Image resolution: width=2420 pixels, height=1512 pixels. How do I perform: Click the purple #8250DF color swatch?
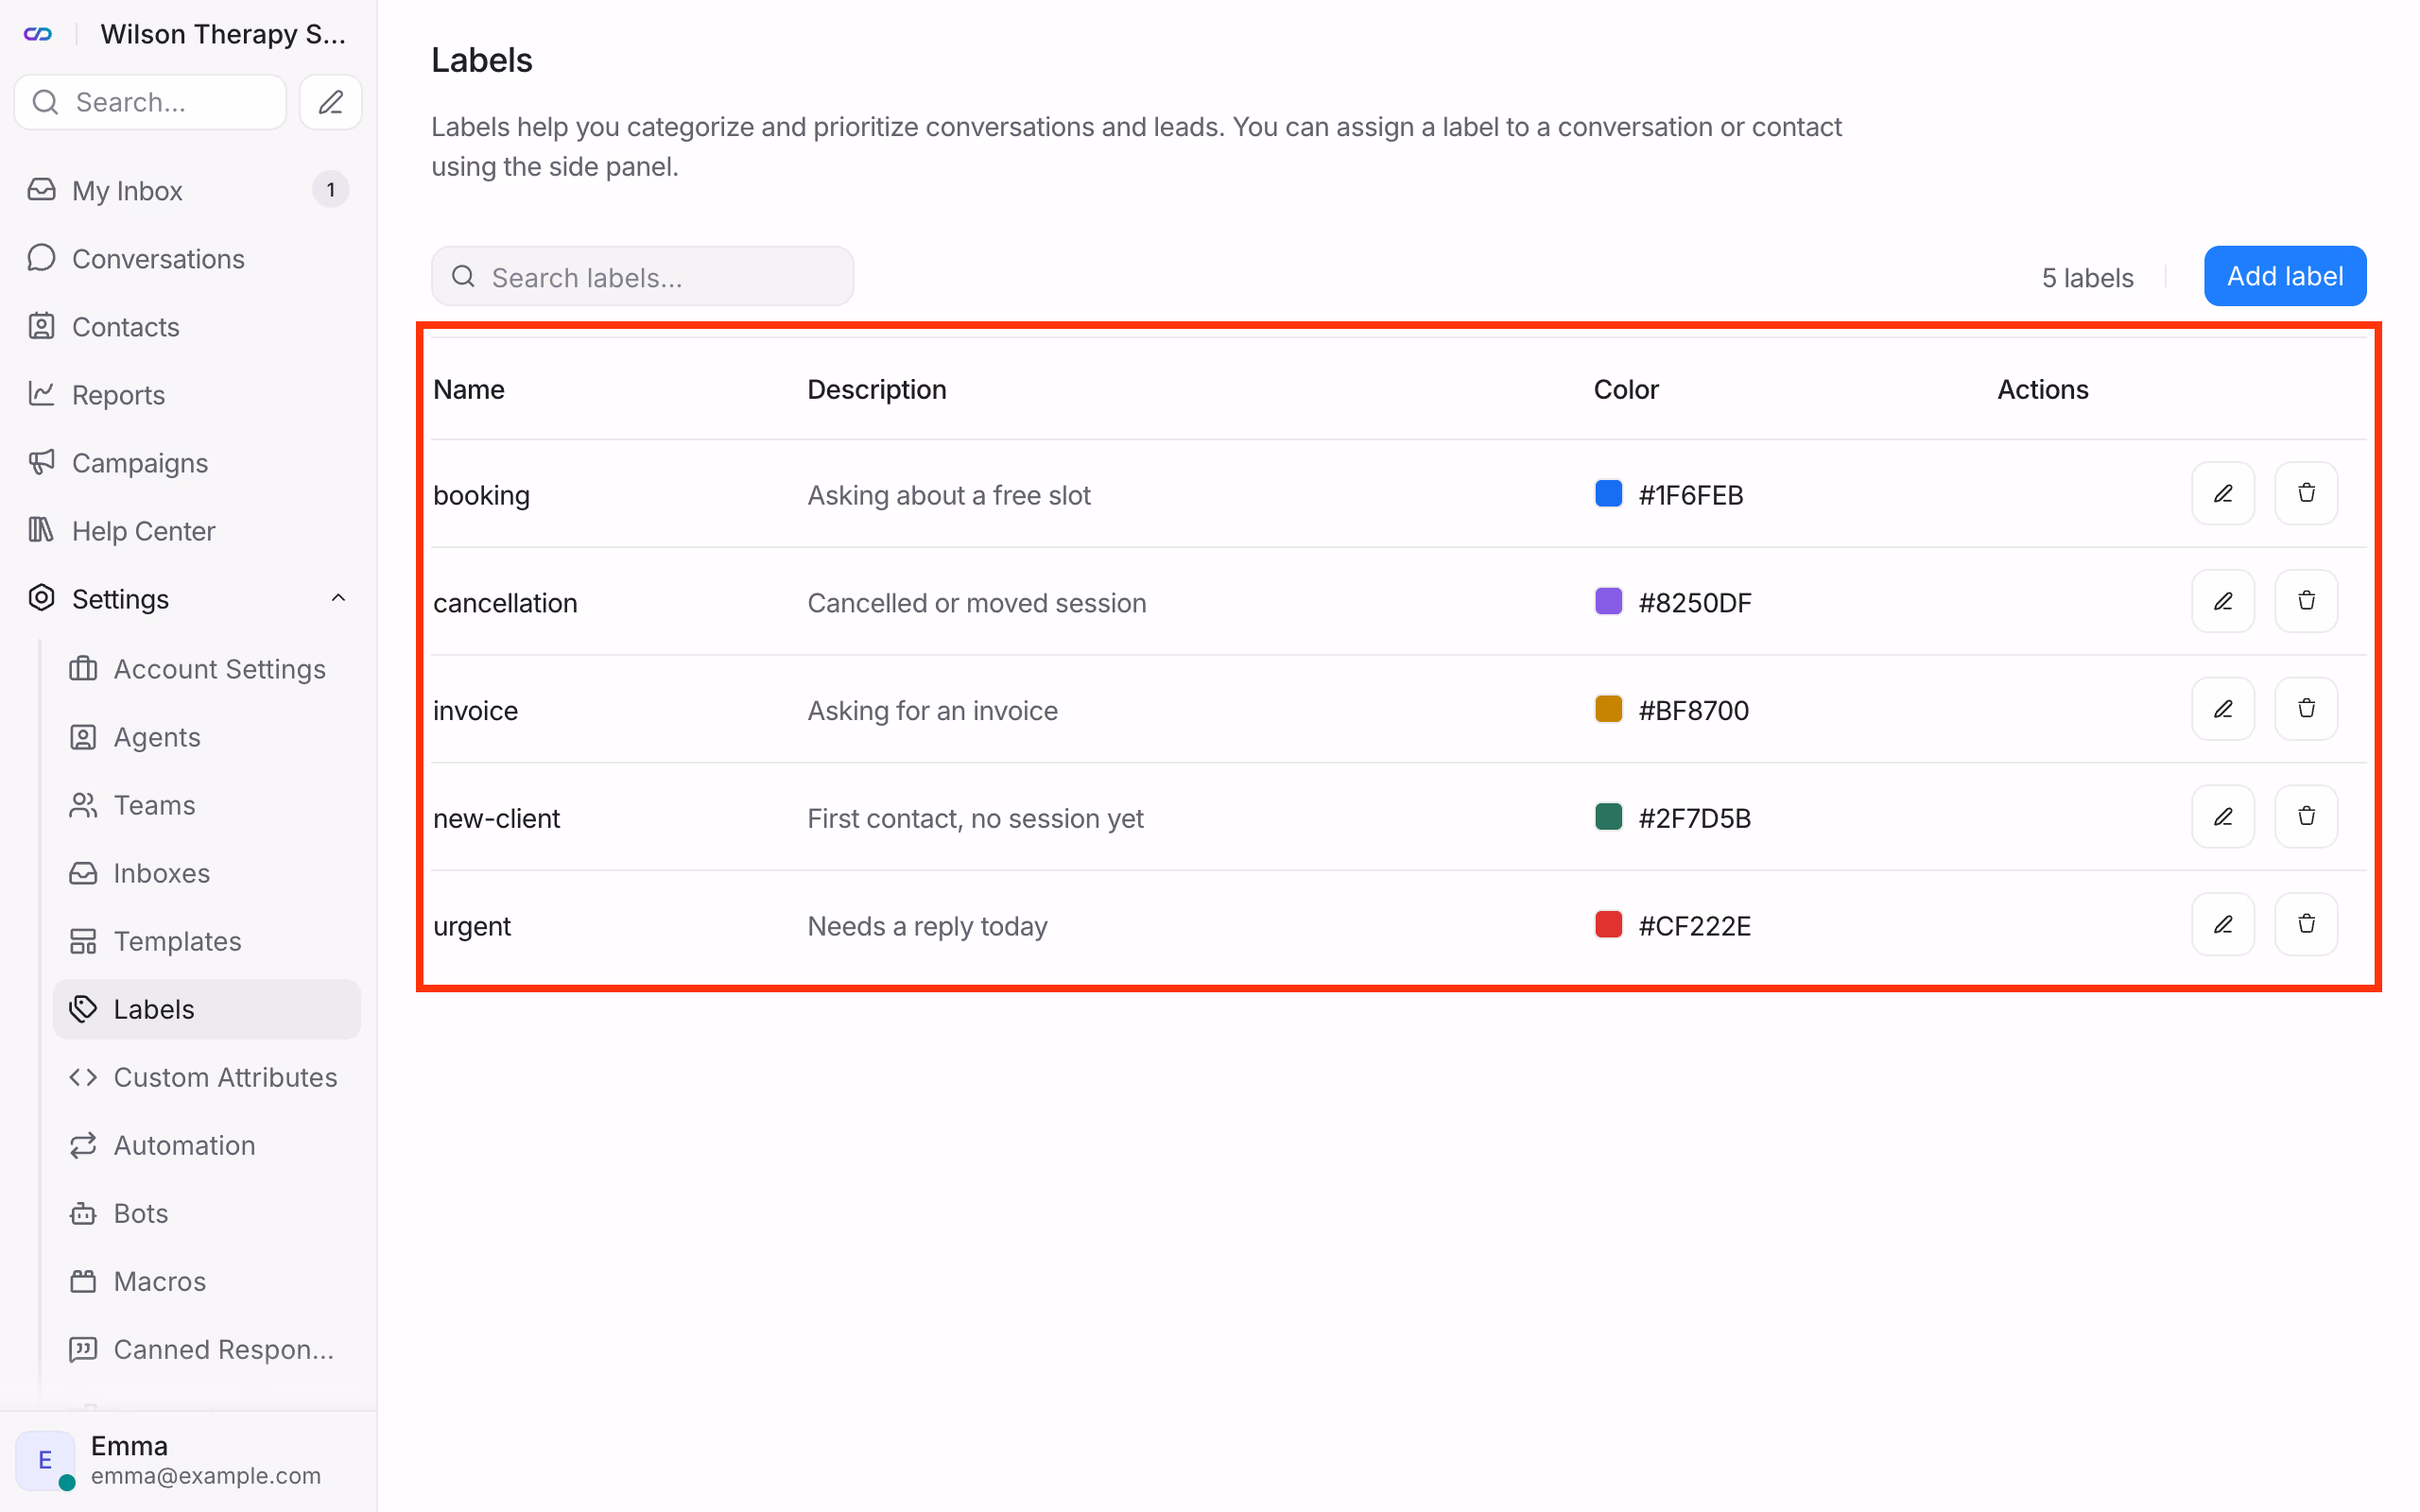(1608, 601)
